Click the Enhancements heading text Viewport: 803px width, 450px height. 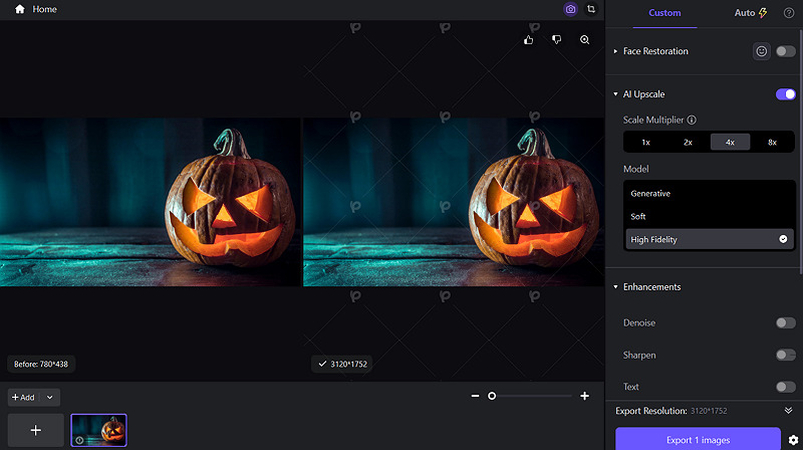pos(652,287)
